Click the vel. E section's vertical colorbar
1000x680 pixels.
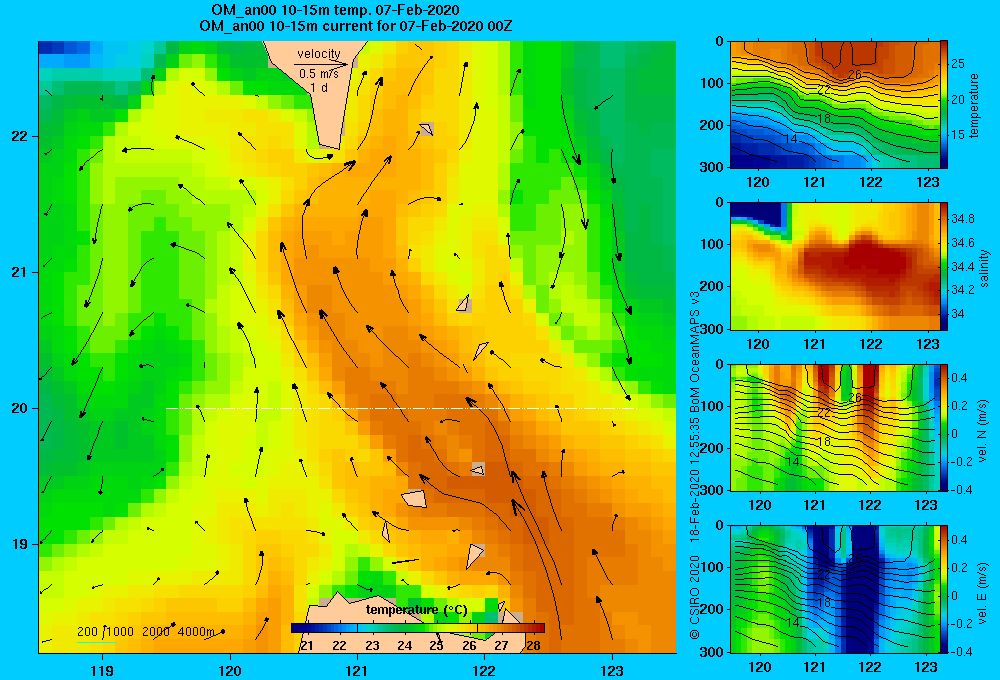pos(944,589)
